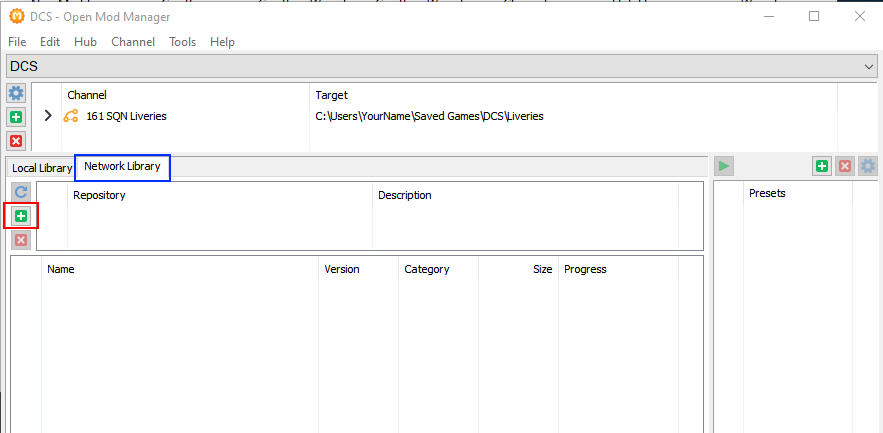Close the Open Mod Manager window
Screen dimensions: 883x433
(x=859, y=16)
